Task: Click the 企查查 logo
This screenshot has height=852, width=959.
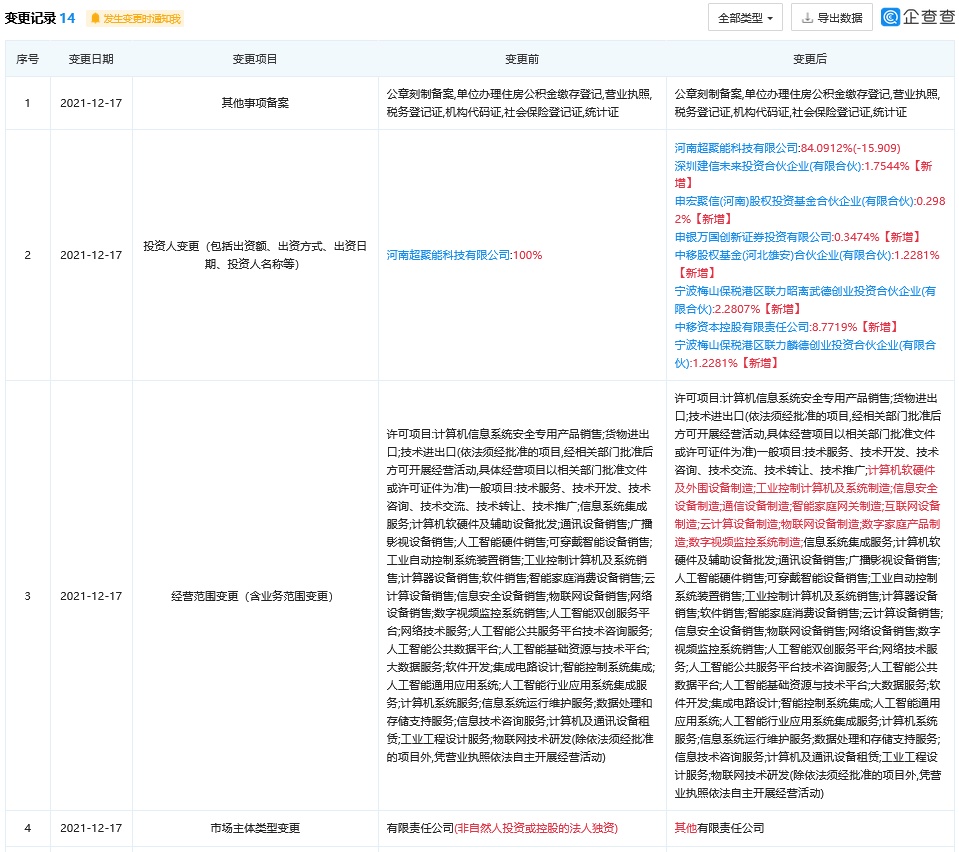Action: pos(917,17)
